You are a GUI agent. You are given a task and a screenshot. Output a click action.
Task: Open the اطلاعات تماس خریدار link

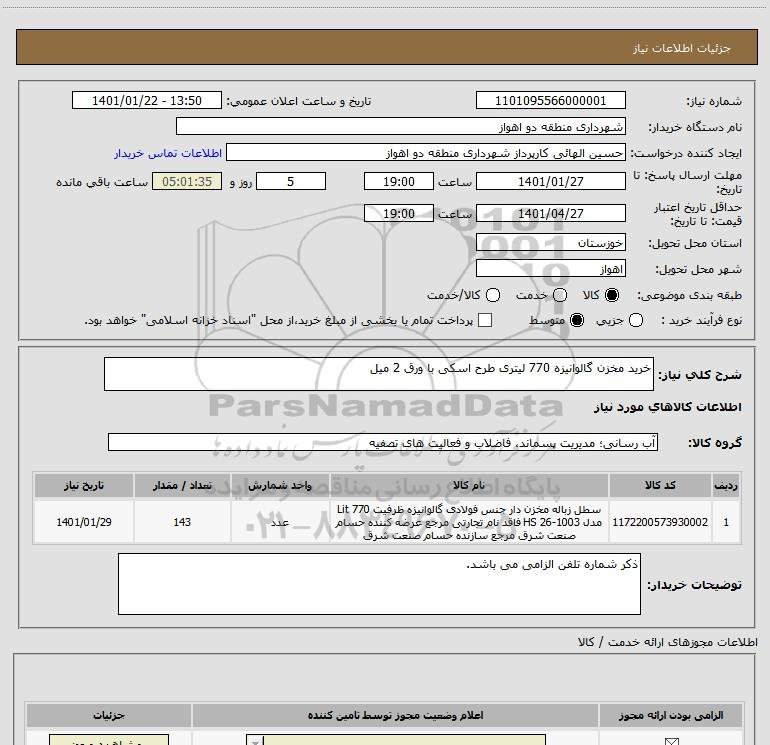coord(168,153)
